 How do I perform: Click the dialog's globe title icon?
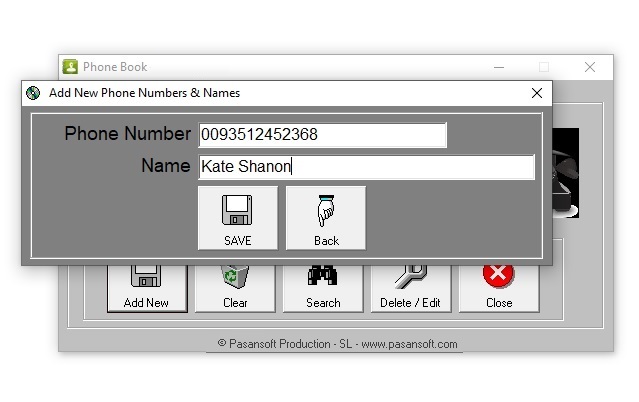pyautogui.click(x=33, y=93)
